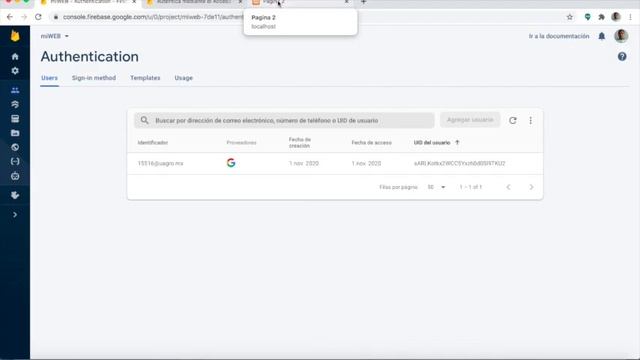Open Firebase account avatar
The width and height of the screenshot is (640, 360).
621,36
